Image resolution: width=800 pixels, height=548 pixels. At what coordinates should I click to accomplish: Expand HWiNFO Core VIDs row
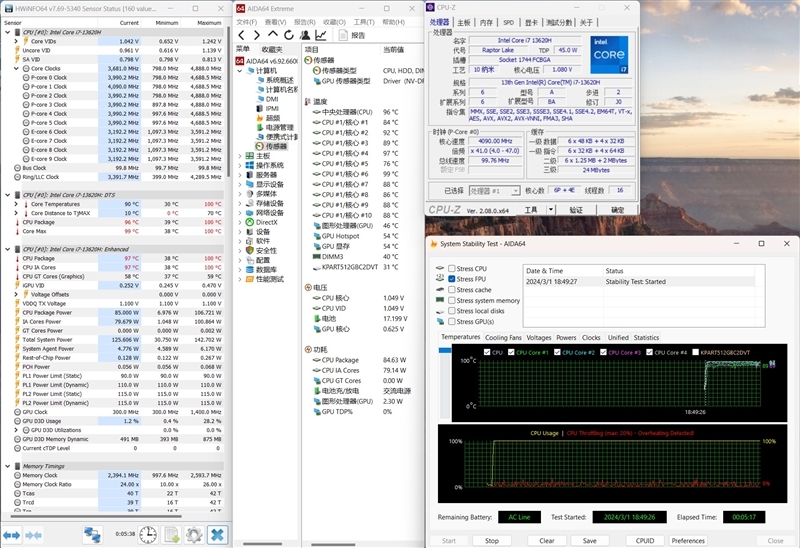(x=16, y=41)
